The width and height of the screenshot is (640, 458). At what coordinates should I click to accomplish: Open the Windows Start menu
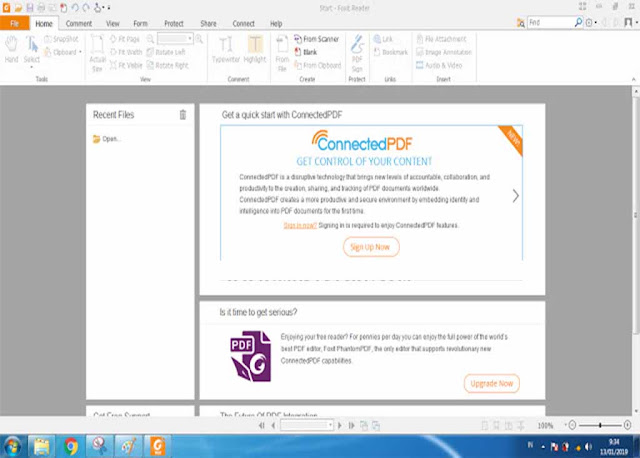coord(12,446)
